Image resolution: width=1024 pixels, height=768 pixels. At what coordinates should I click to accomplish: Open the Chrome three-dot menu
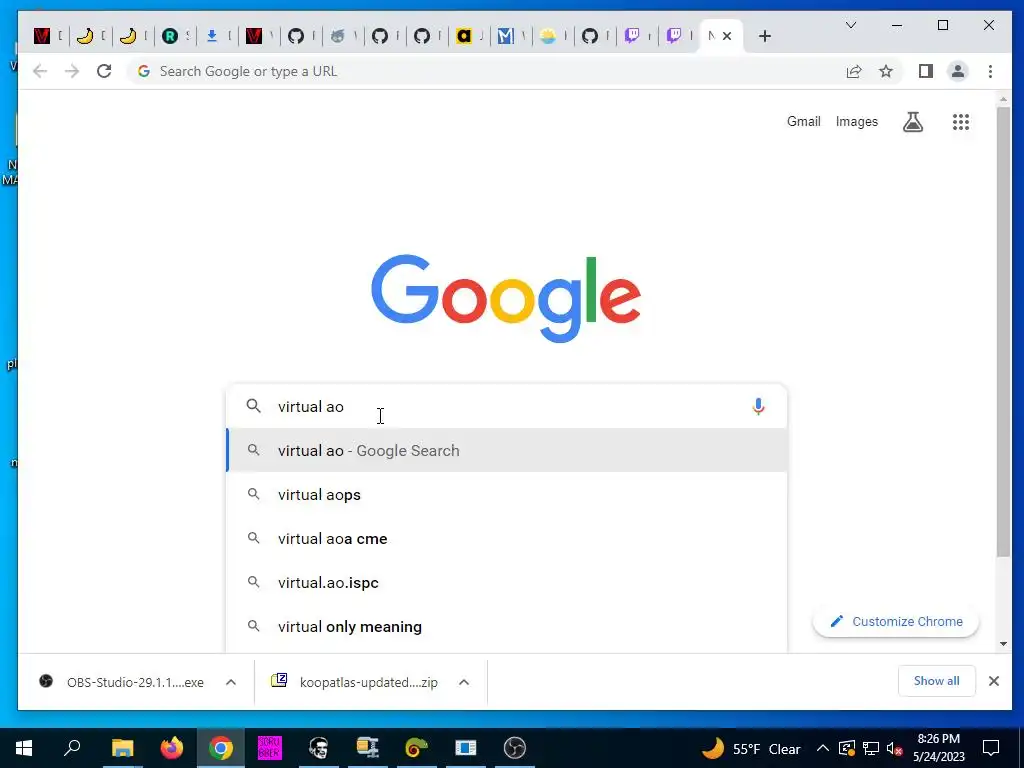click(x=990, y=71)
